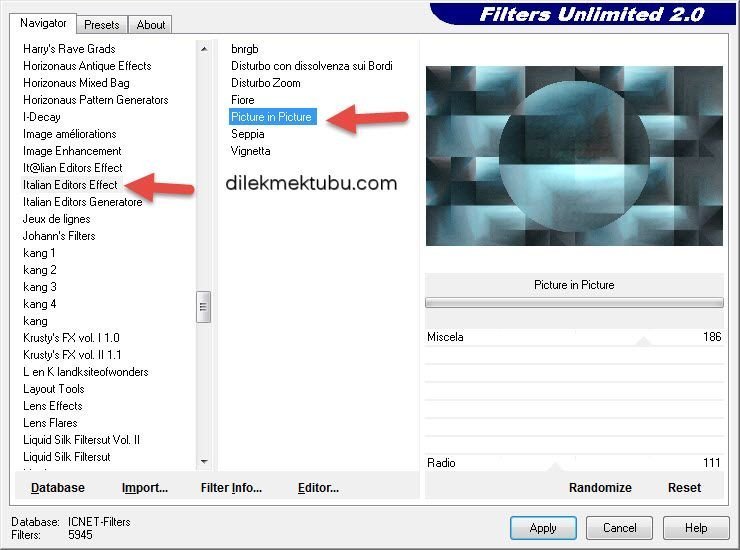Adjust the Radio slider
This screenshot has width=740, height=550.
click(x=553, y=466)
